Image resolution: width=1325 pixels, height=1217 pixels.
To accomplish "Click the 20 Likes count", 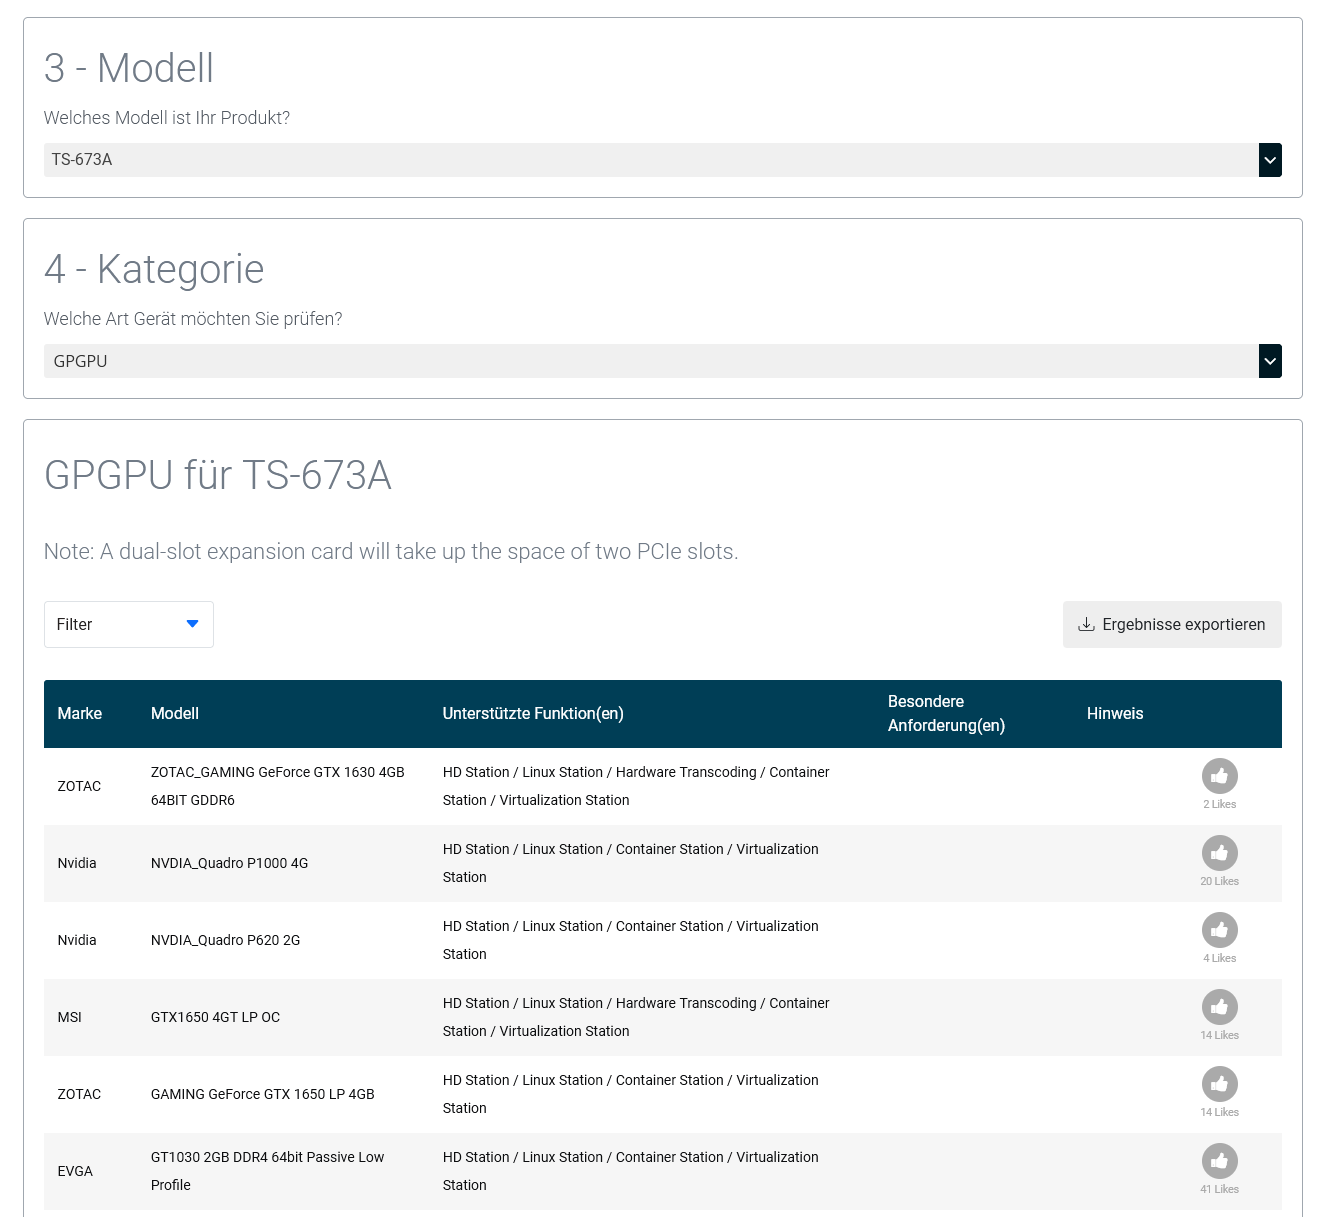I will (x=1219, y=881).
